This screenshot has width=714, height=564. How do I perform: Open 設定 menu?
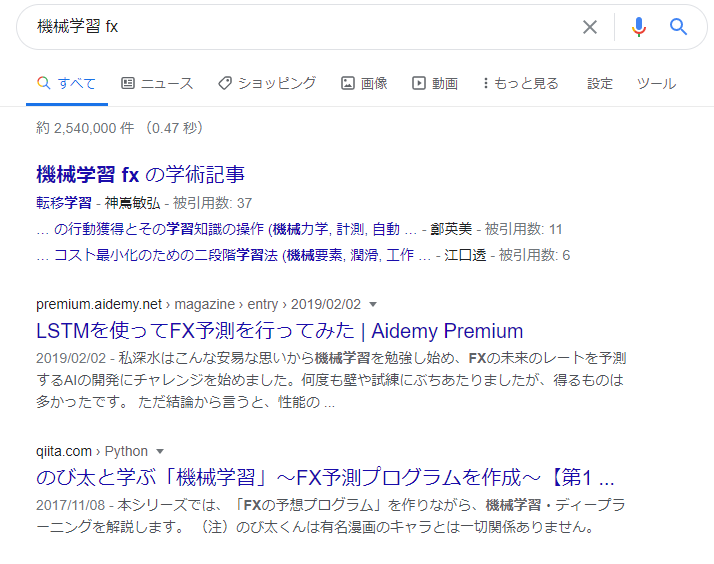600,83
